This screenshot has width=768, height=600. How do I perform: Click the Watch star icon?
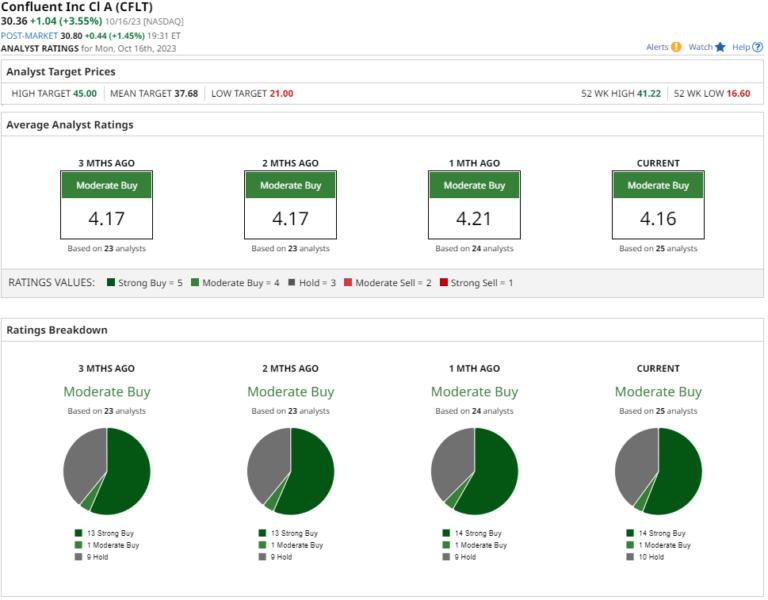click(x=720, y=47)
